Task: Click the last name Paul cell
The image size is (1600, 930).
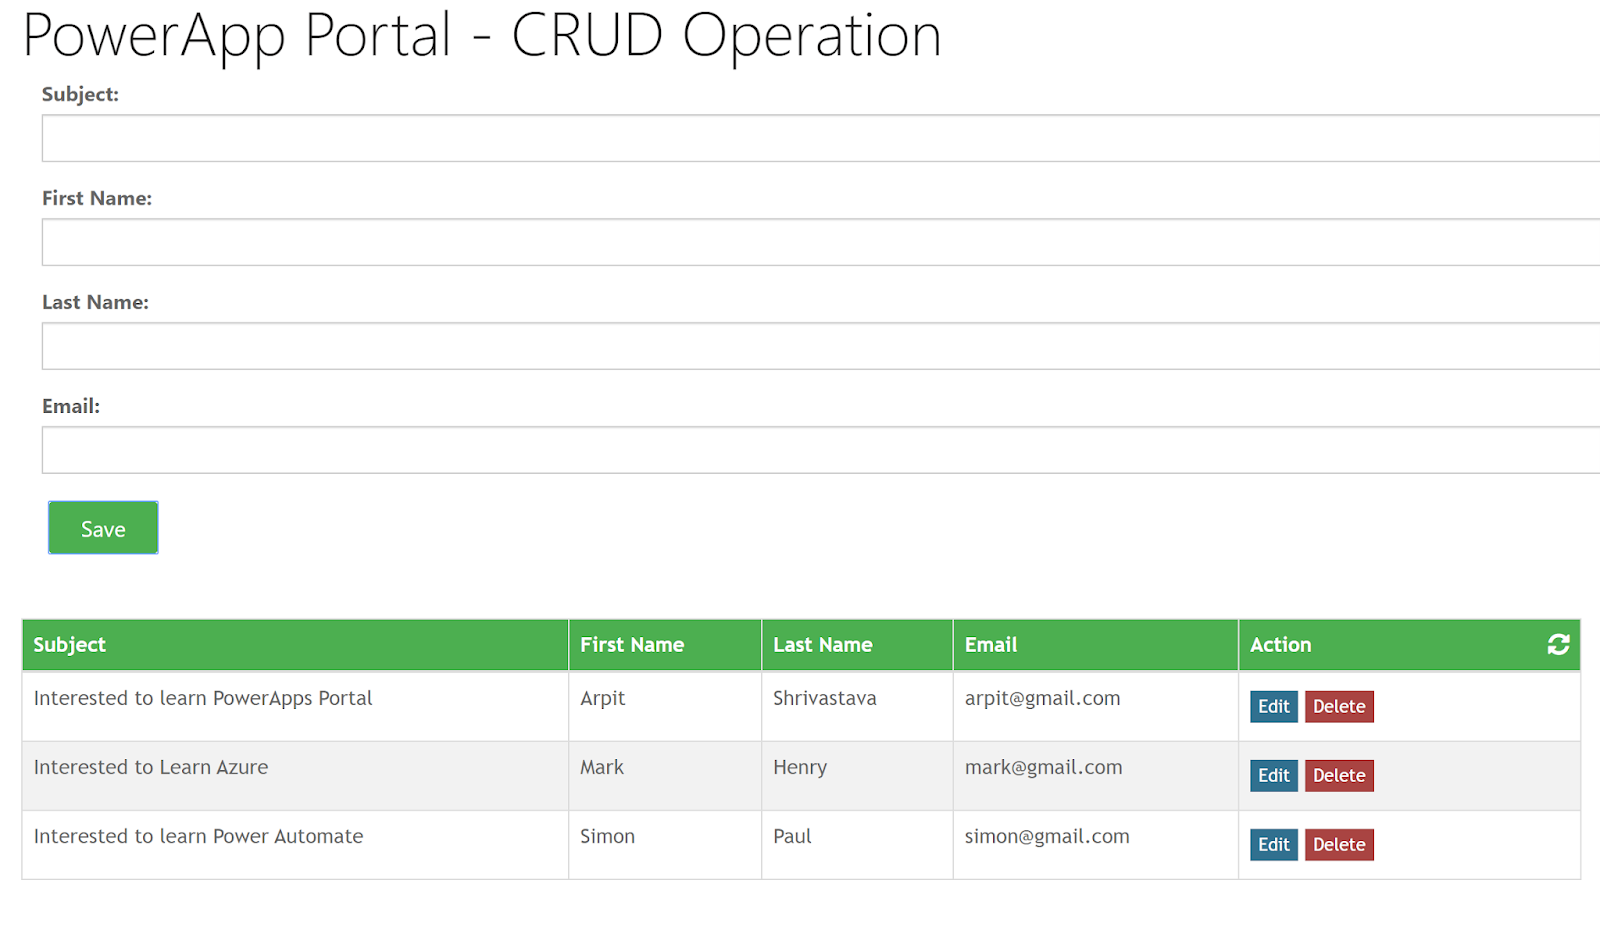Action: coord(857,844)
